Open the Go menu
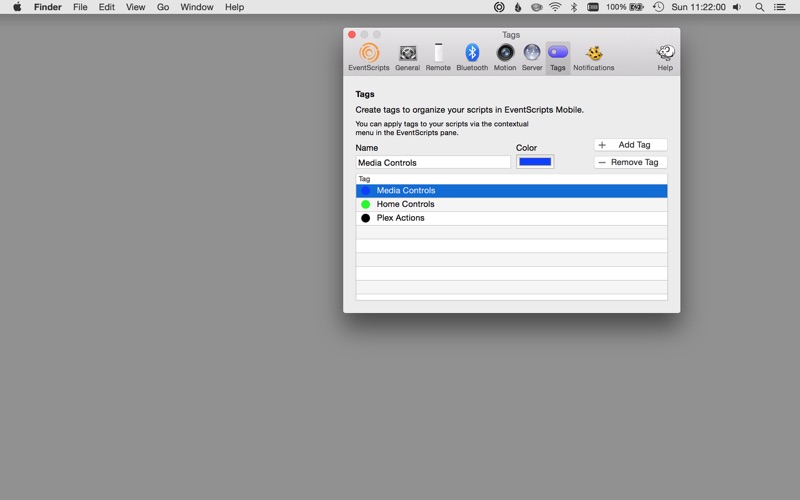 pyautogui.click(x=163, y=7)
